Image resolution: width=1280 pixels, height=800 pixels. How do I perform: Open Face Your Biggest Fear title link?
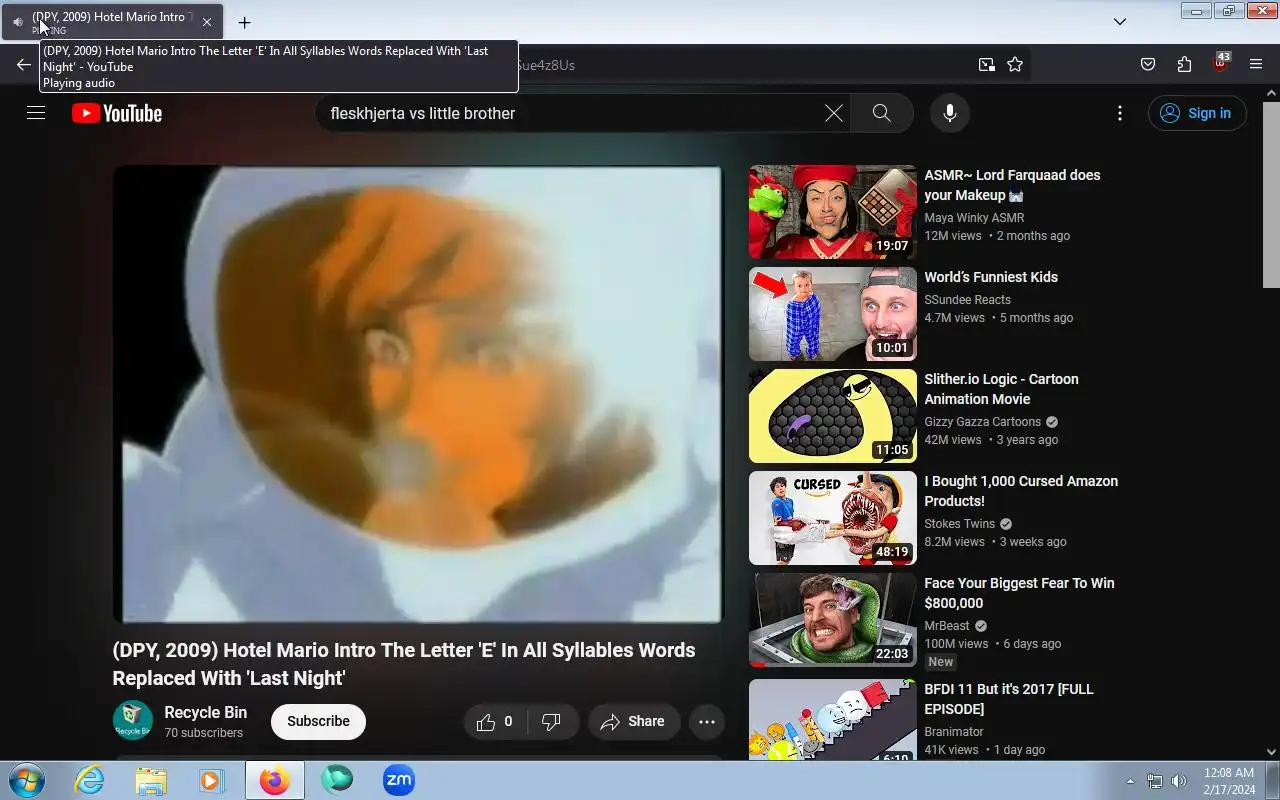click(x=1019, y=593)
